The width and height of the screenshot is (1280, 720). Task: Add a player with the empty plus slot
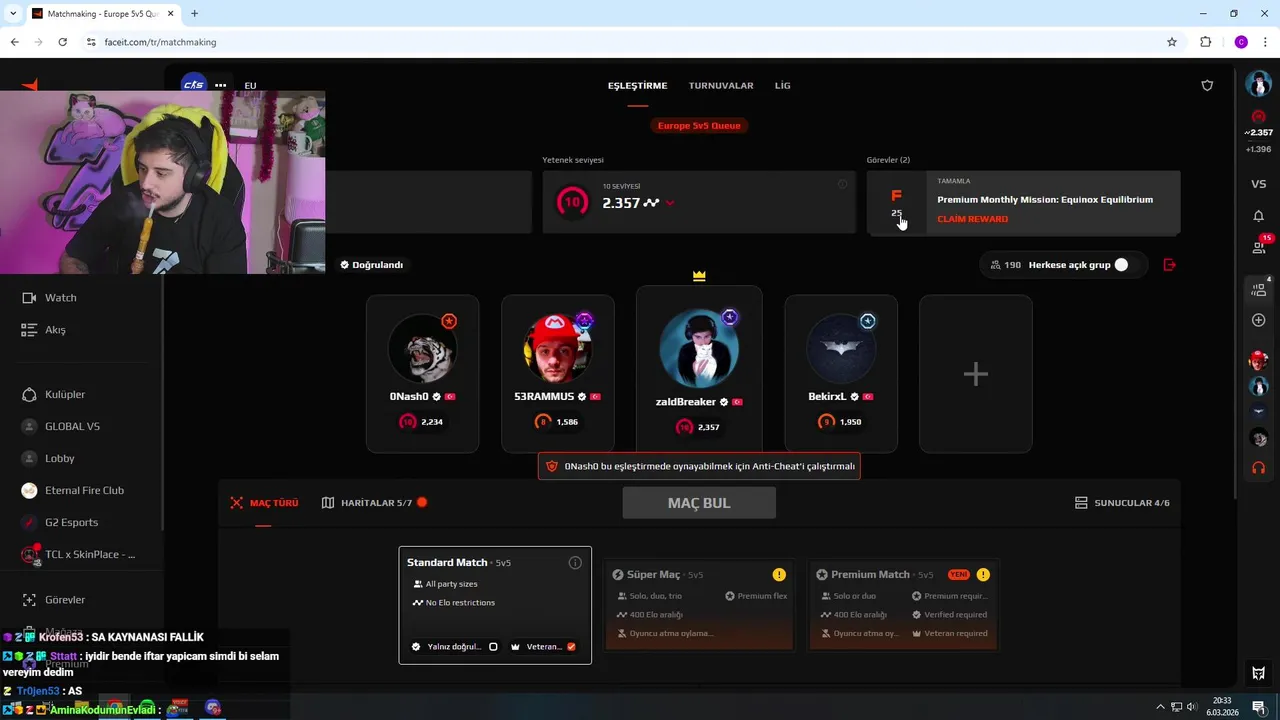(976, 374)
